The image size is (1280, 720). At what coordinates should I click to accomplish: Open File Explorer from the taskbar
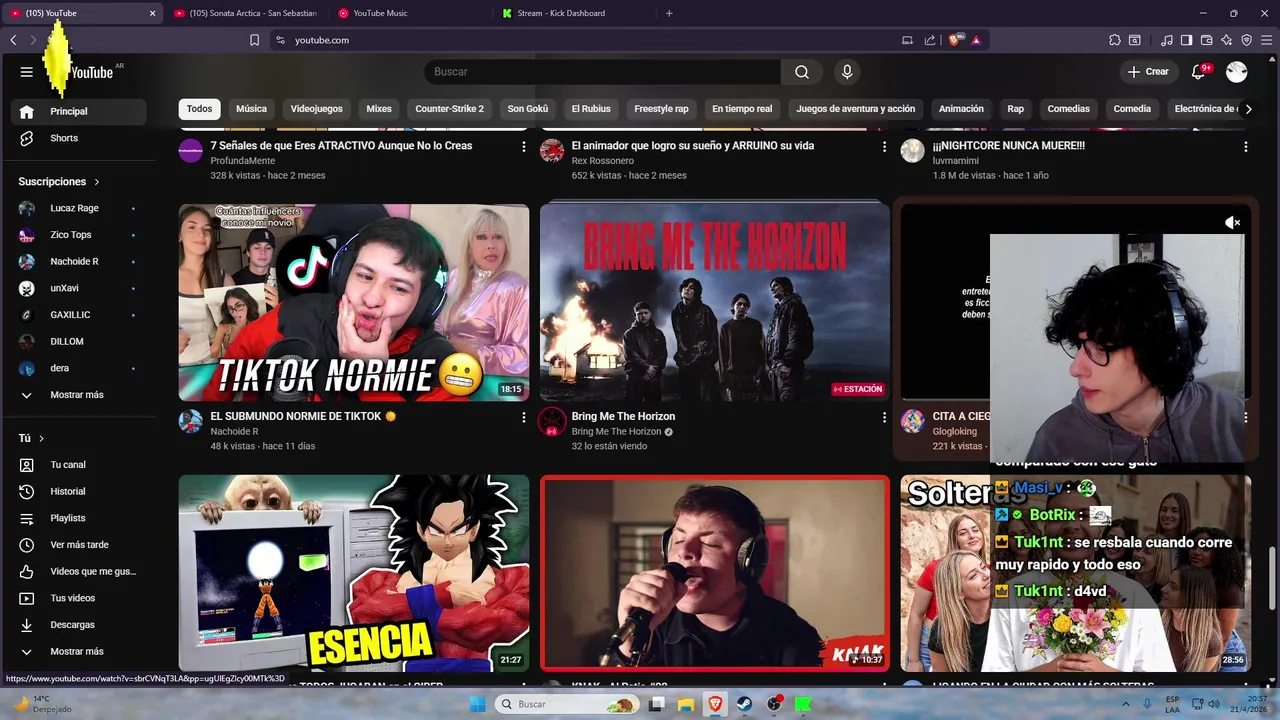(x=686, y=704)
